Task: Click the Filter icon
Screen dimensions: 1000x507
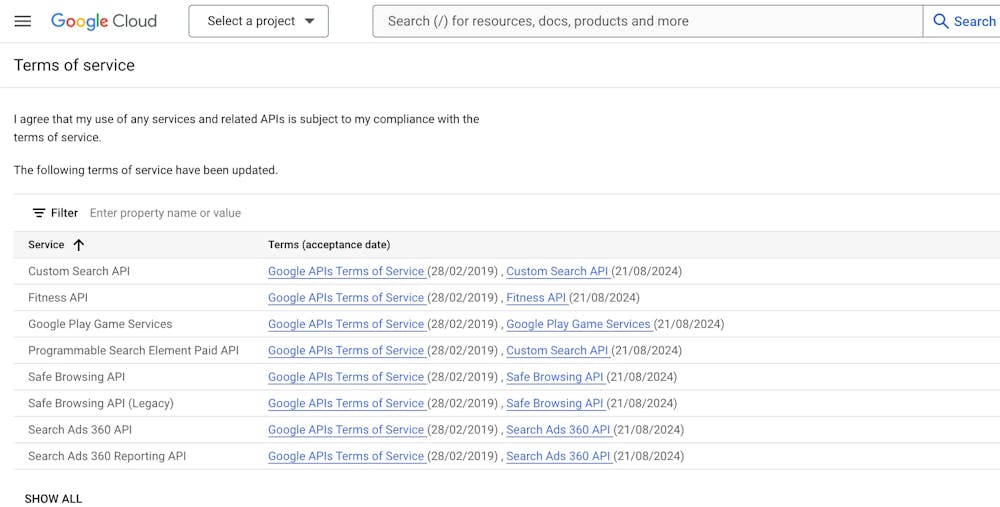Action: tap(39, 213)
